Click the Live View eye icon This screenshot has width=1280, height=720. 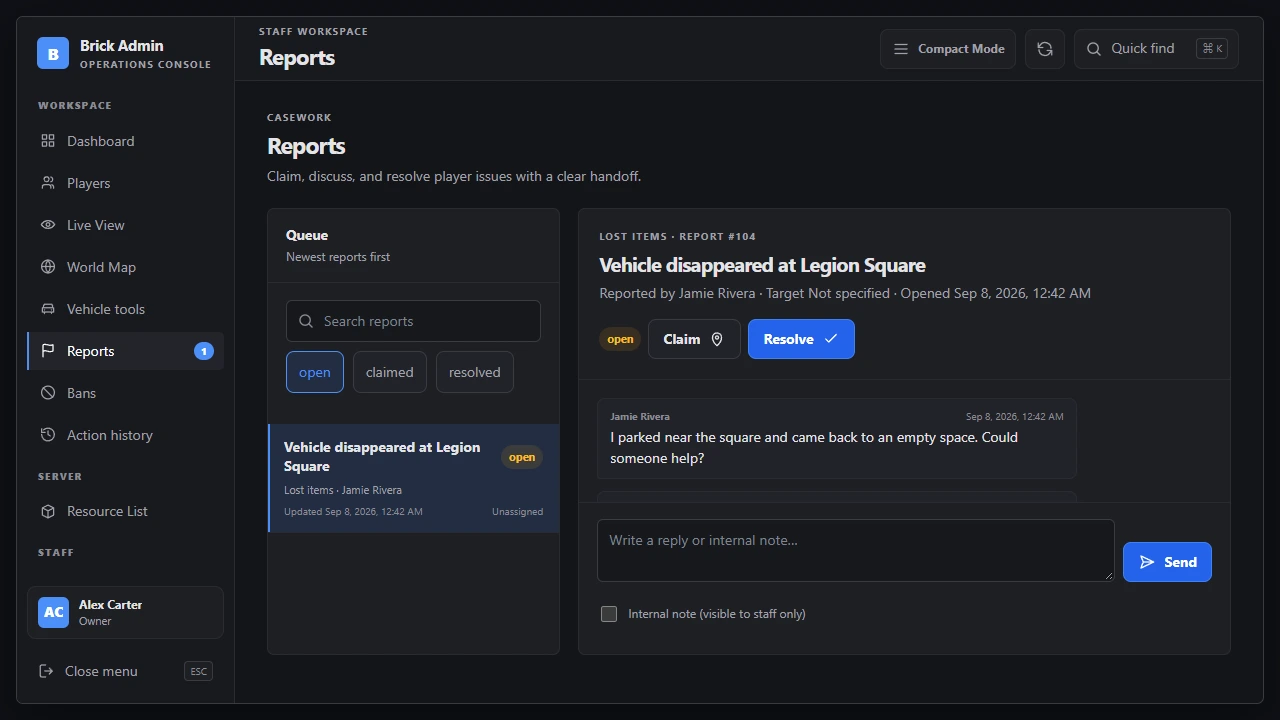coord(48,225)
